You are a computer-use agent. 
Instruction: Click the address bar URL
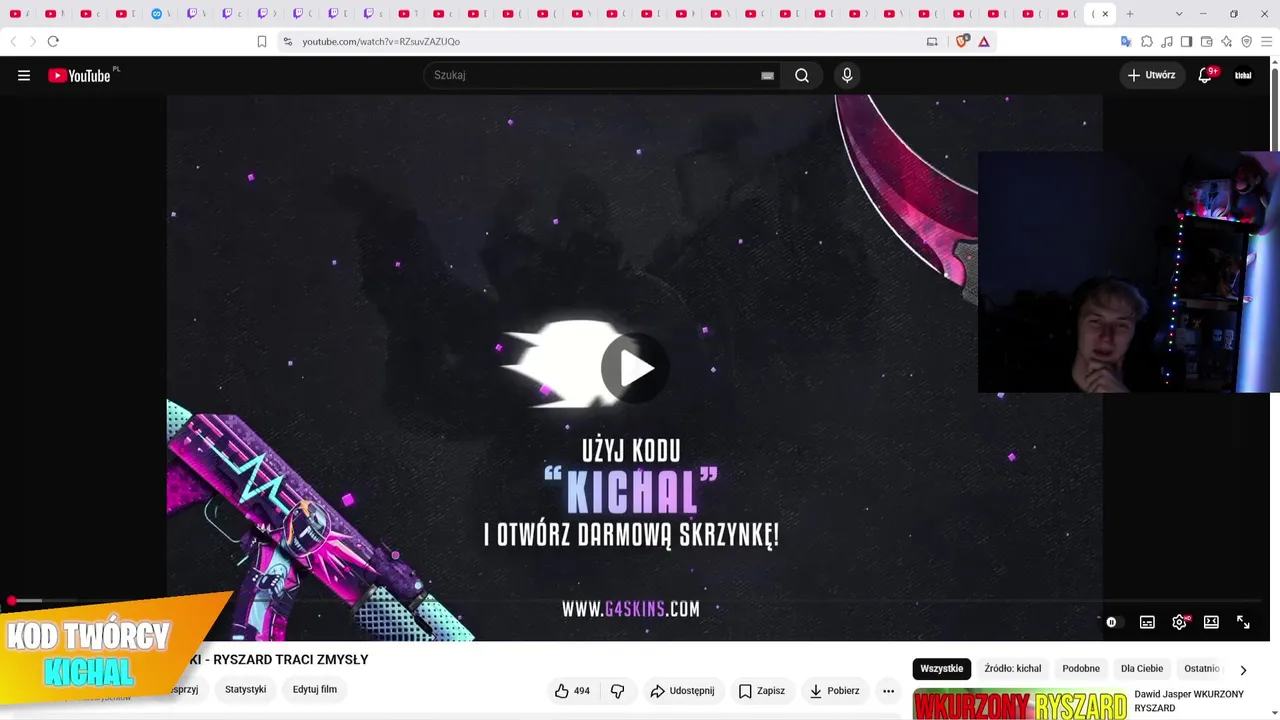381,41
